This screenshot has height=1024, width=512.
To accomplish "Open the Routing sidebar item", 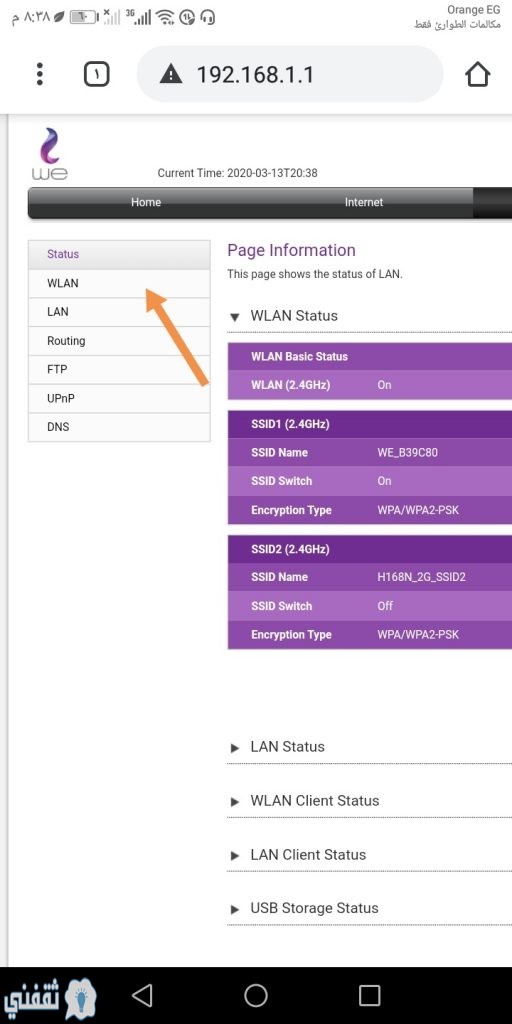I will coord(120,341).
